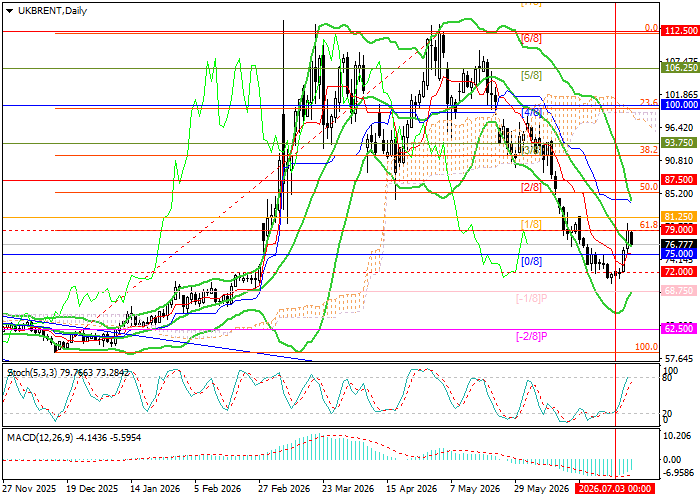Image resolution: width=700 pixels, height=500 pixels.
Task: Select the [-2/8]P Murrey level label
Action: [531, 336]
